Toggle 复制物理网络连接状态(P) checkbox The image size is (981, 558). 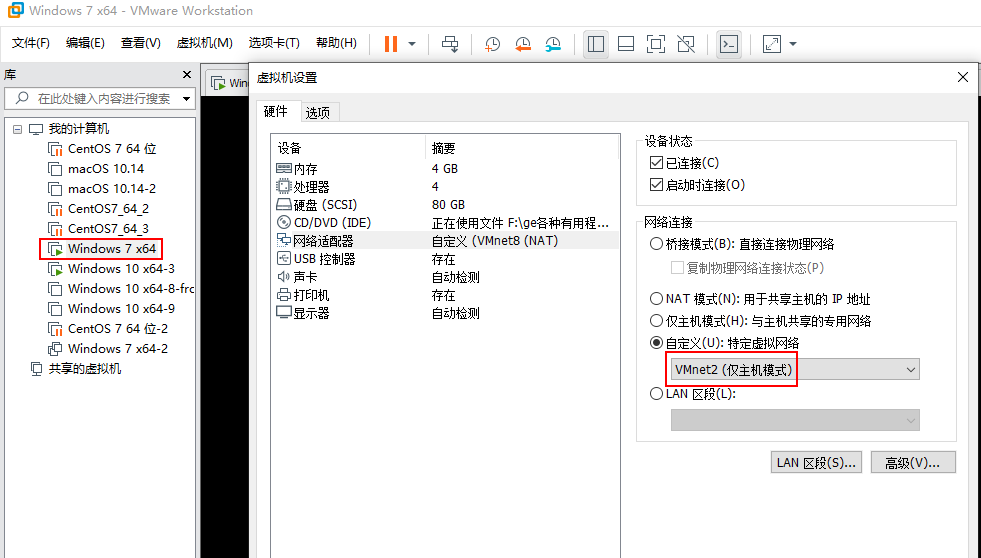(677, 268)
